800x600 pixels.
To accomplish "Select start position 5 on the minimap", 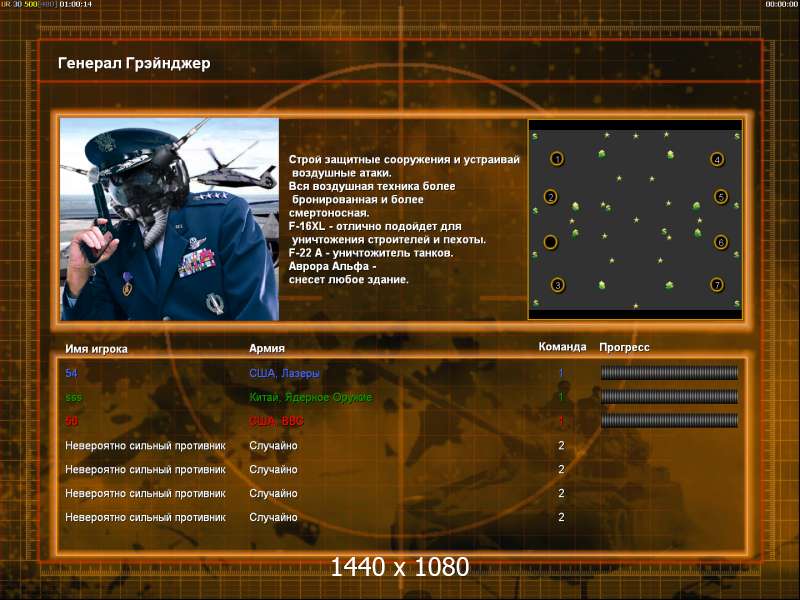I will click(721, 197).
